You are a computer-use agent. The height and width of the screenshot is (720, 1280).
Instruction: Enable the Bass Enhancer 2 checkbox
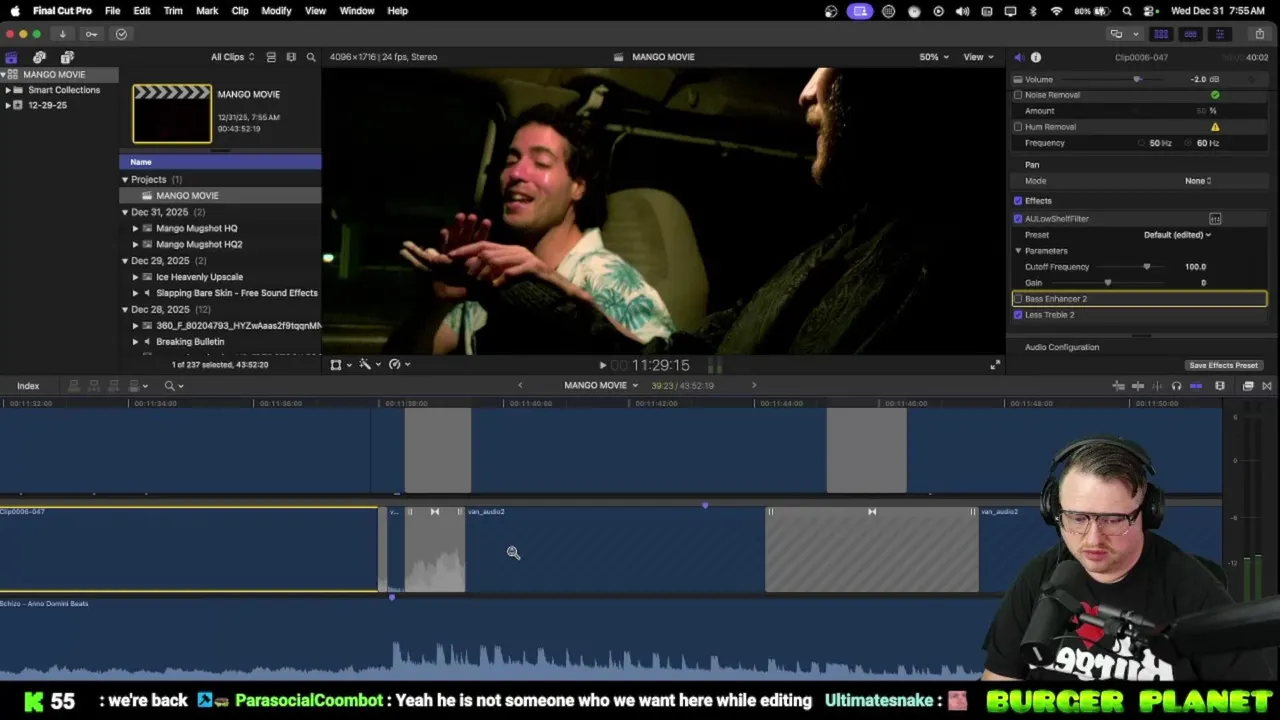(1018, 299)
